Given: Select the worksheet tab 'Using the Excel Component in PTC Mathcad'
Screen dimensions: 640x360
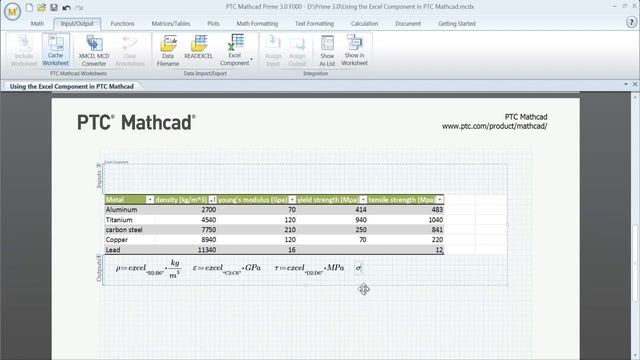Looking at the screenshot, I should (x=71, y=87).
